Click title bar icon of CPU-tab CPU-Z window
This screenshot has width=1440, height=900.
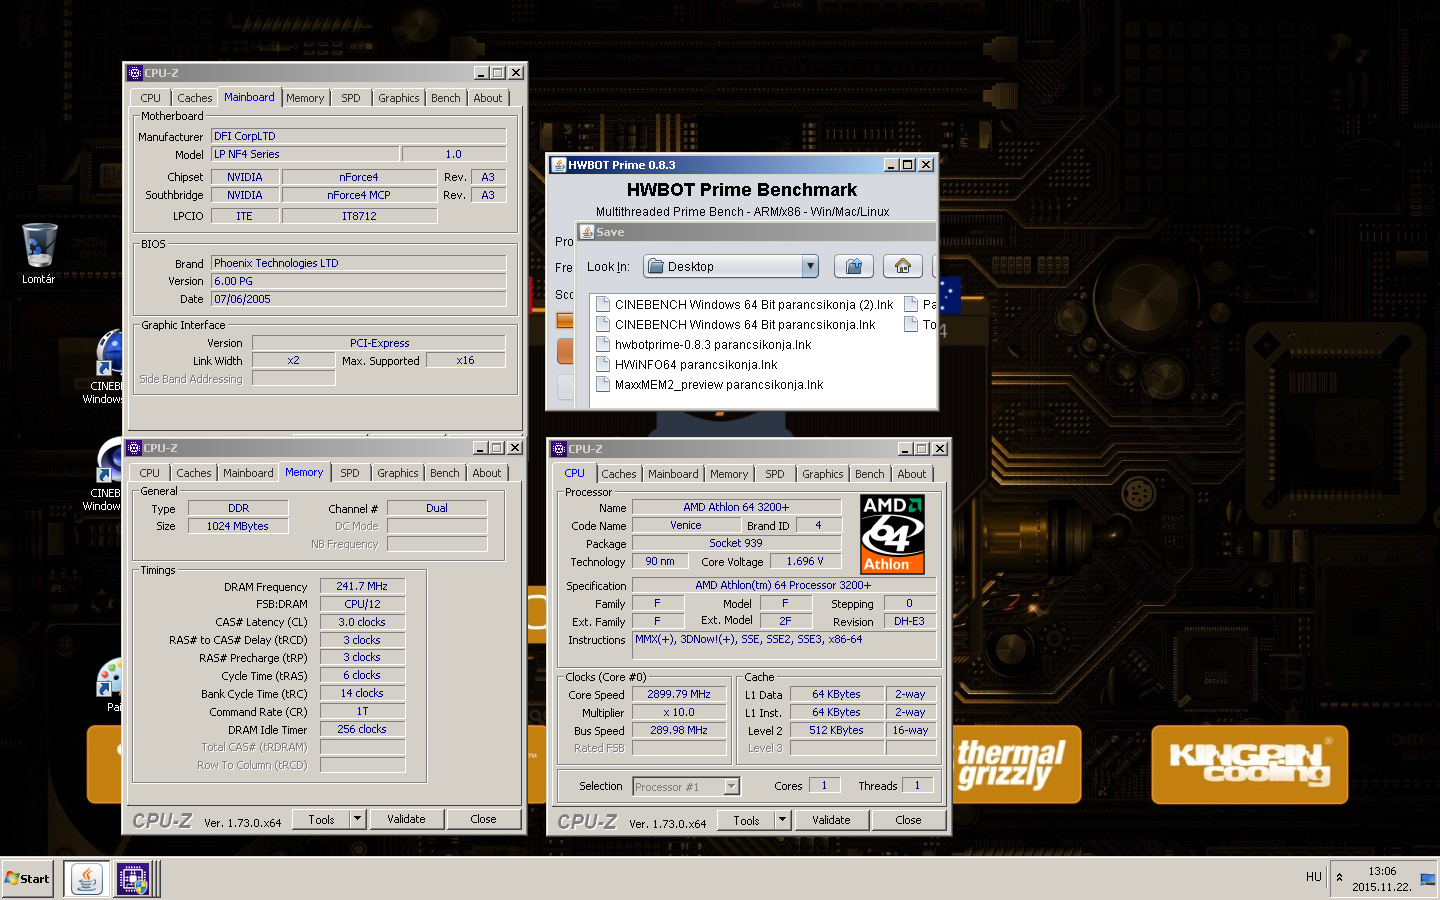pos(559,449)
